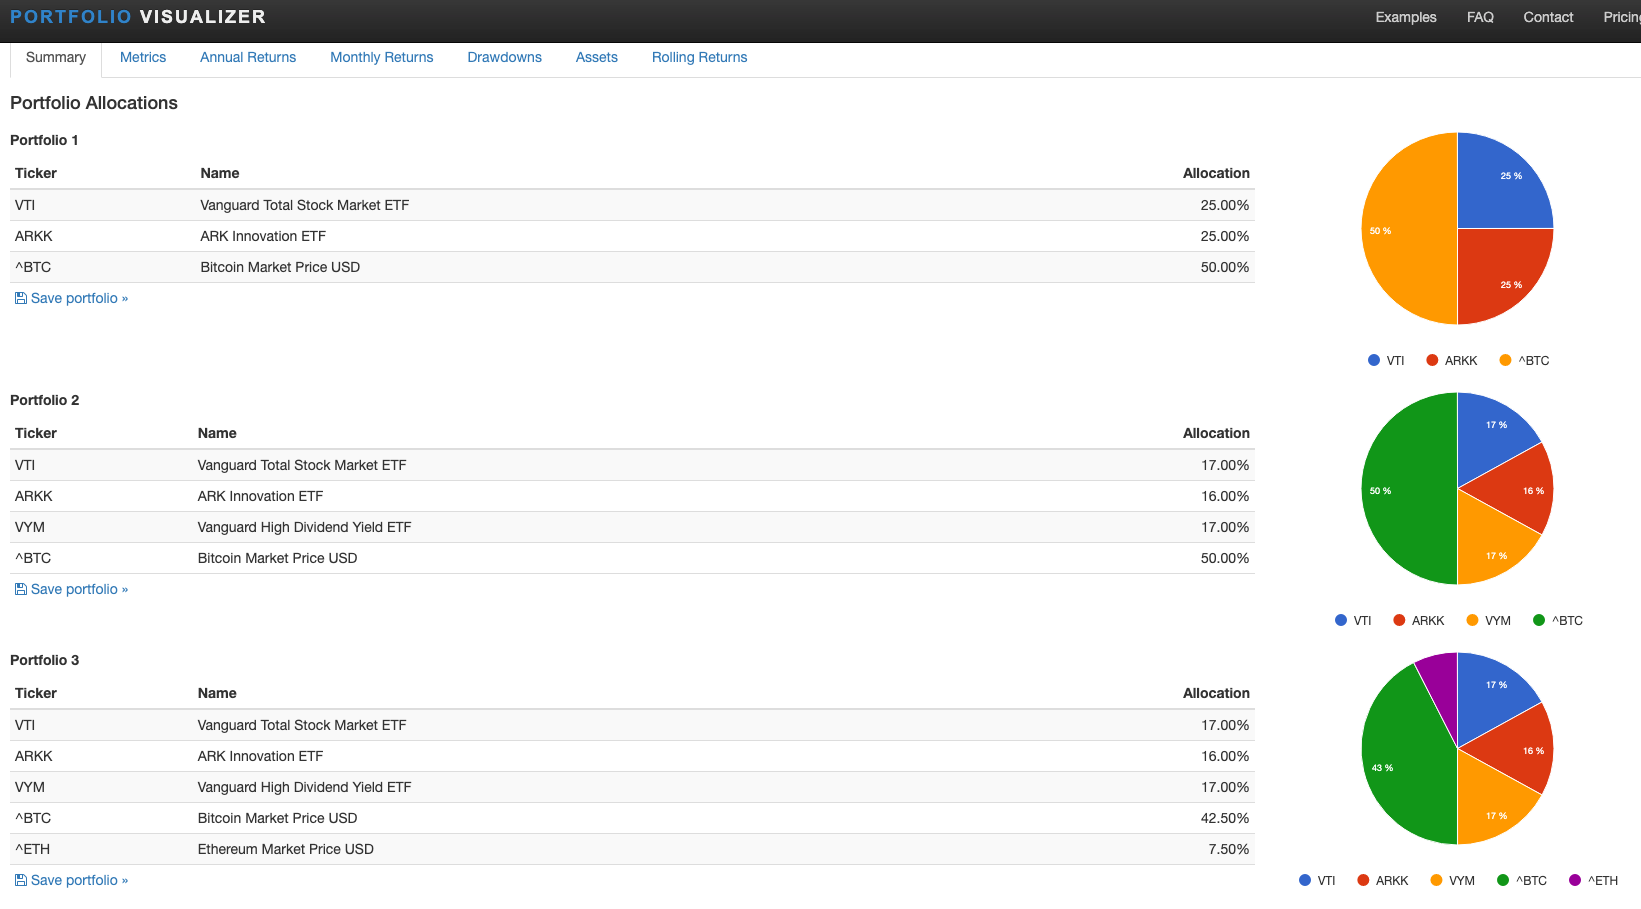
Task: Click the 16.00% allocation in Portfolio 2
Action: tap(1225, 496)
